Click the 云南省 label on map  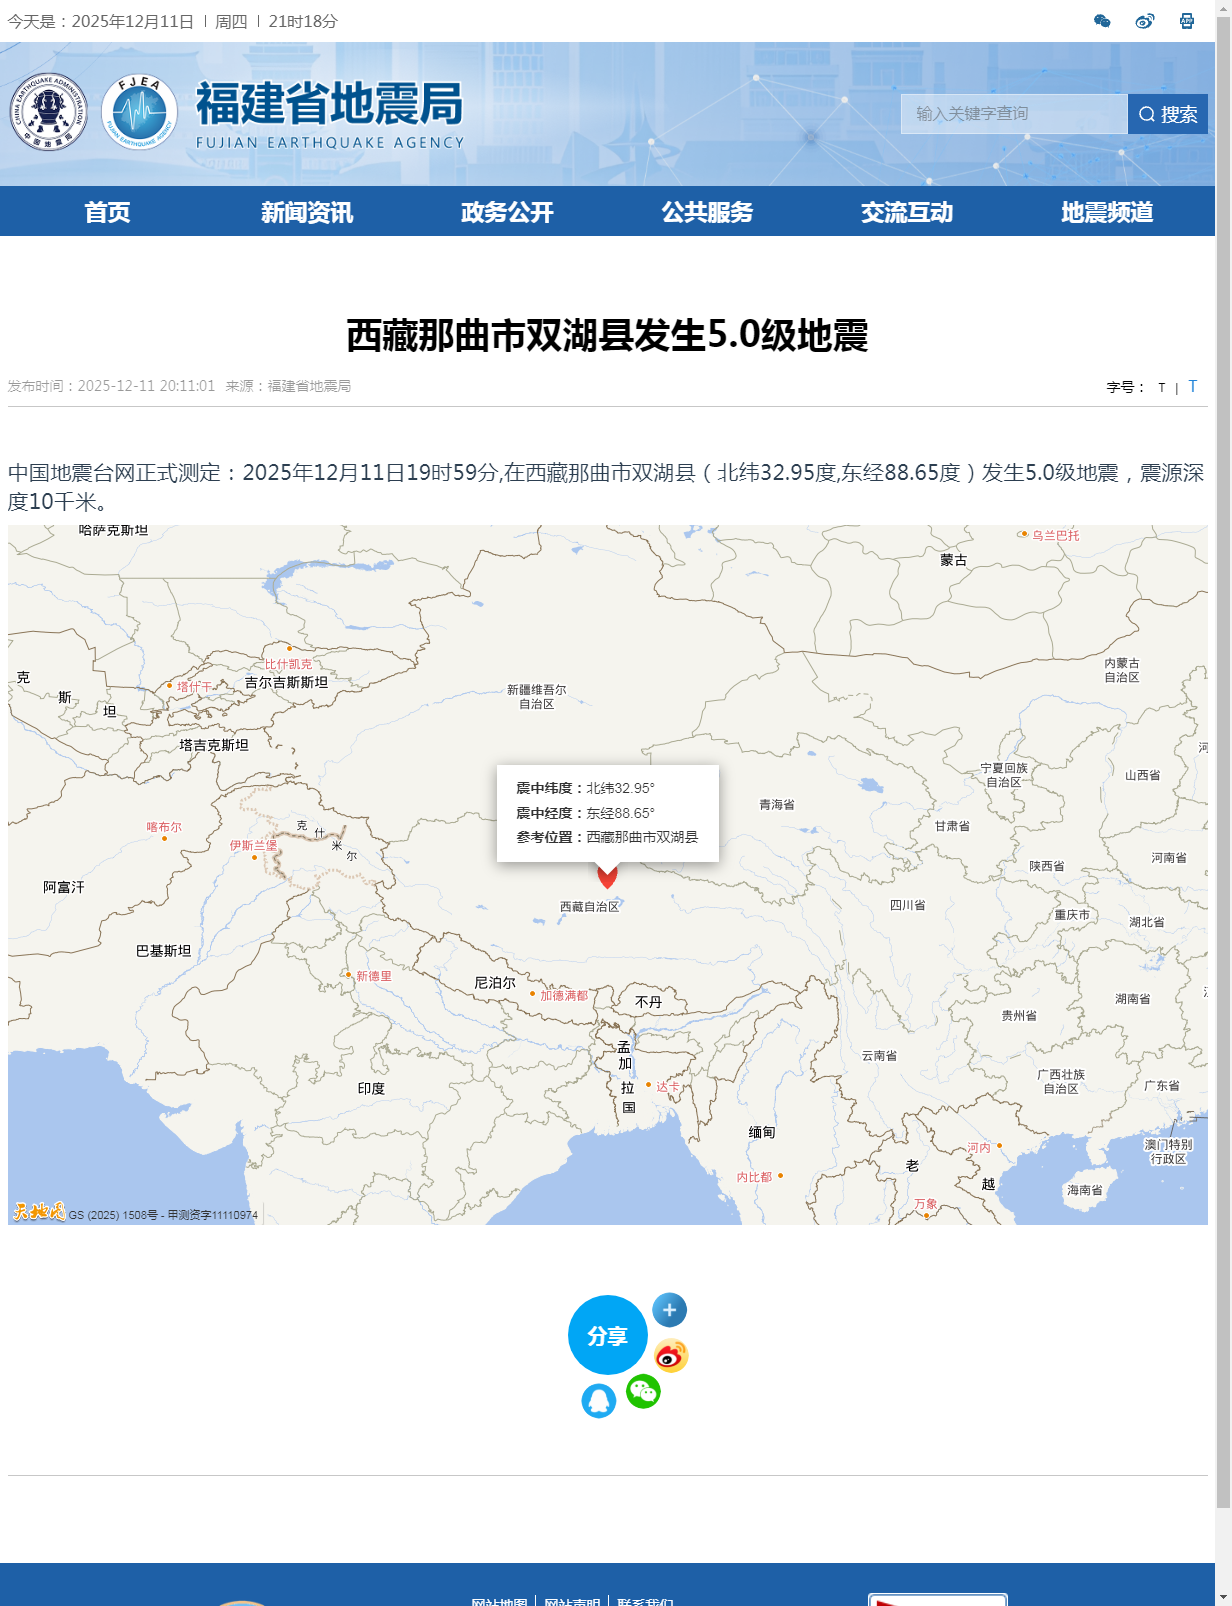point(880,1056)
